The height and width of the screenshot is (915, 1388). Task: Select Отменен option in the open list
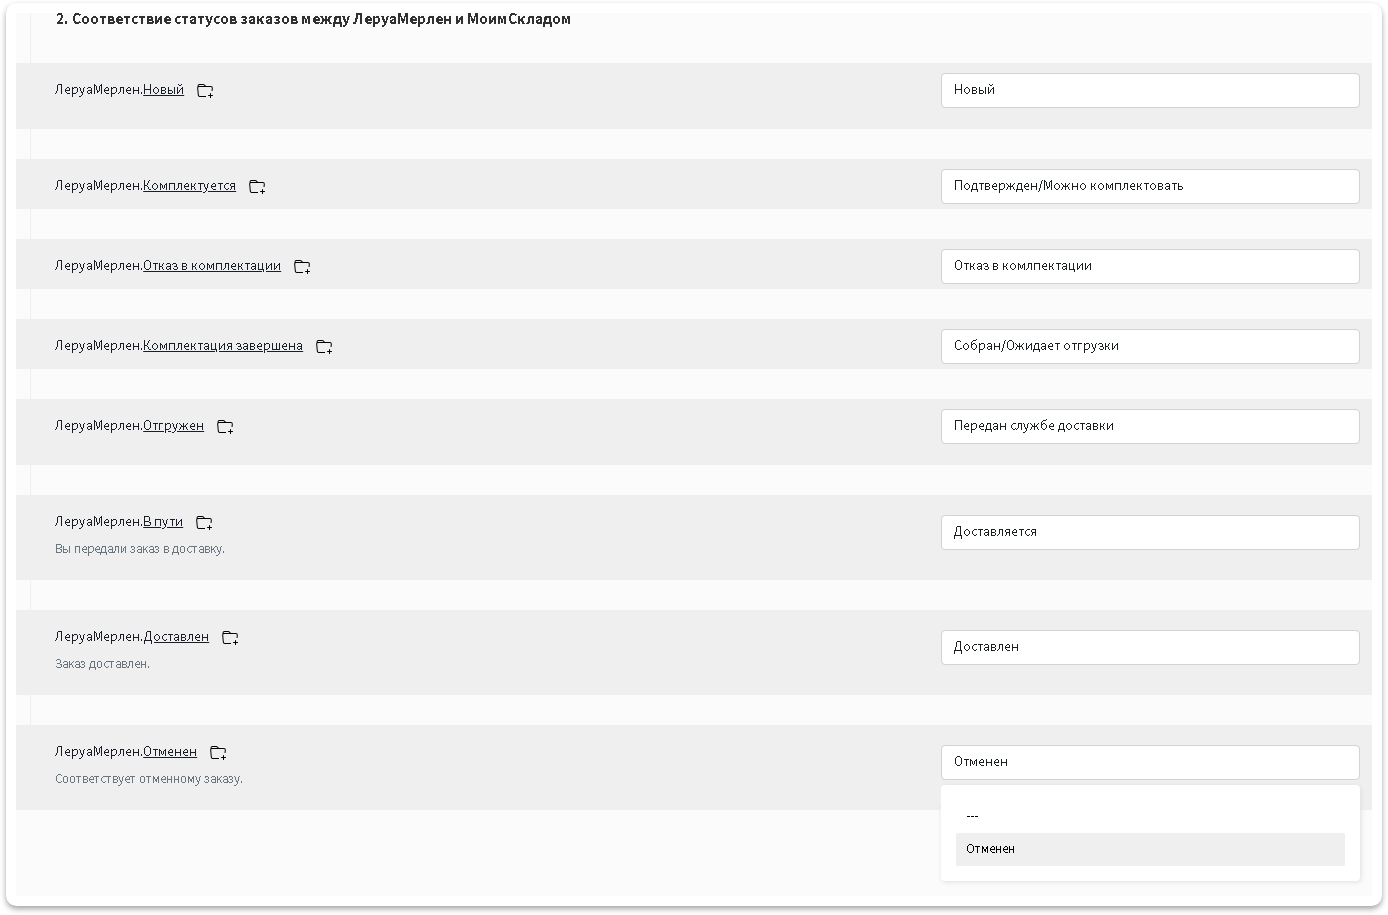tap(1149, 849)
